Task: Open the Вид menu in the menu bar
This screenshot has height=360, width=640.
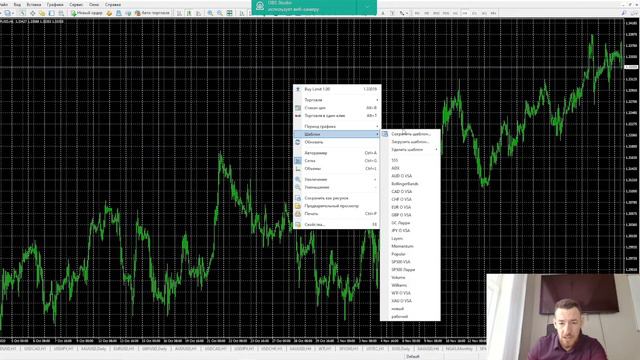Action: 17,4
